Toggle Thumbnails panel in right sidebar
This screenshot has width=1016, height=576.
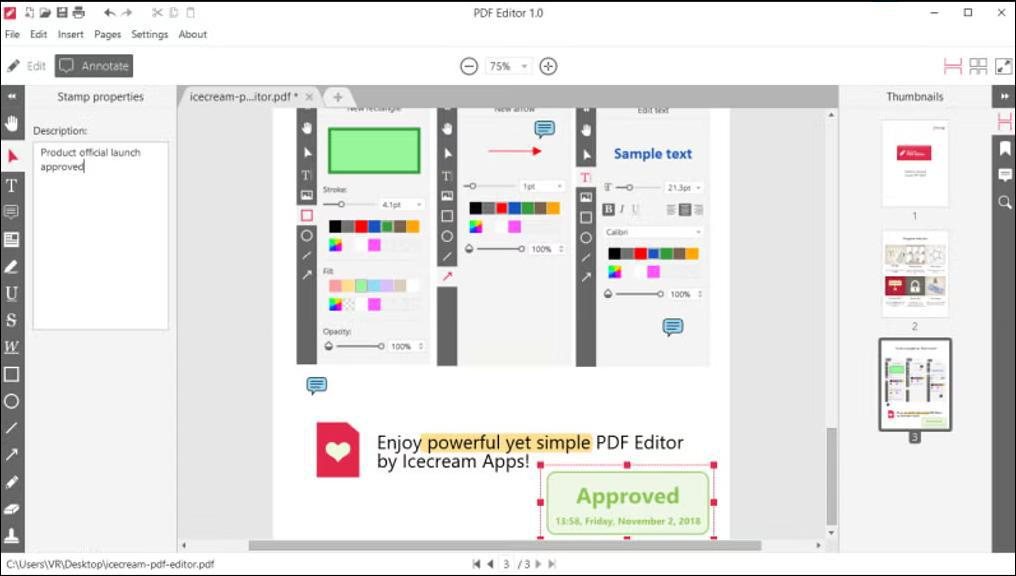pyautogui.click(x=1004, y=121)
